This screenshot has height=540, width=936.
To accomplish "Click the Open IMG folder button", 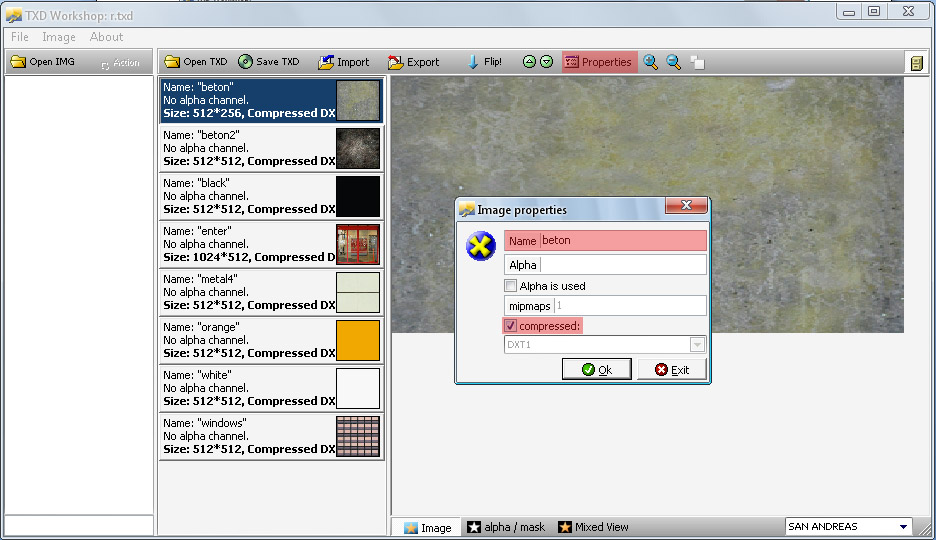I will pyautogui.click(x=43, y=62).
